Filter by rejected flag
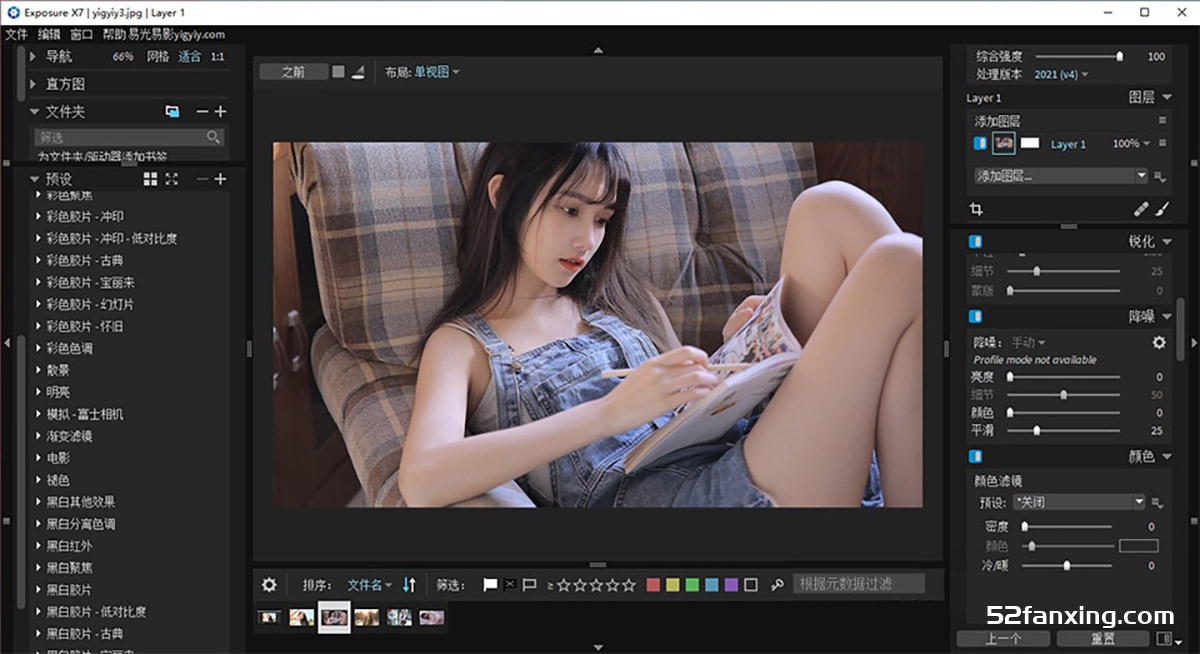 (x=510, y=585)
